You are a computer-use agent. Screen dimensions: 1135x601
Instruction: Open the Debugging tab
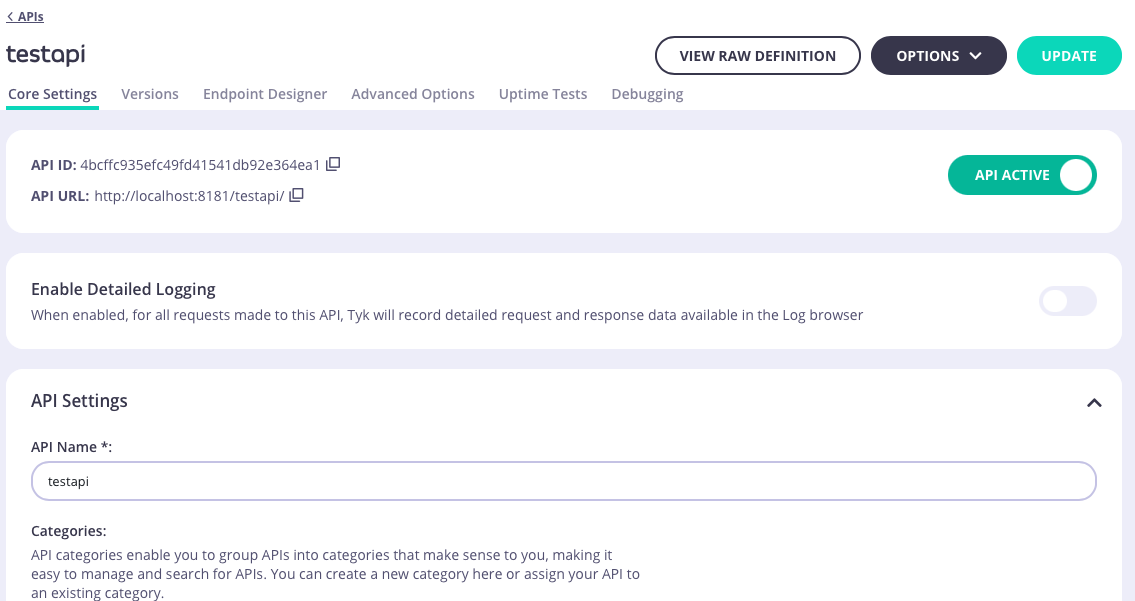coord(647,94)
